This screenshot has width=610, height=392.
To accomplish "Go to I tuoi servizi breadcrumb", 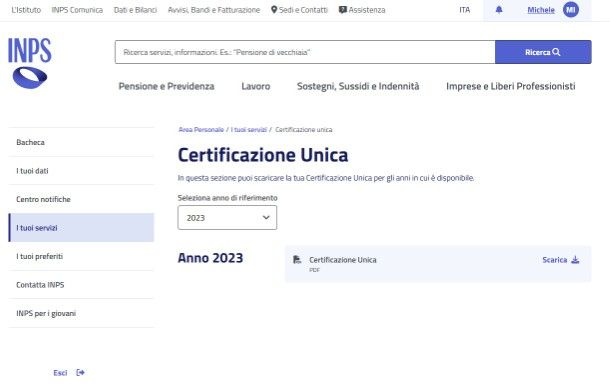I will coord(249,130).
